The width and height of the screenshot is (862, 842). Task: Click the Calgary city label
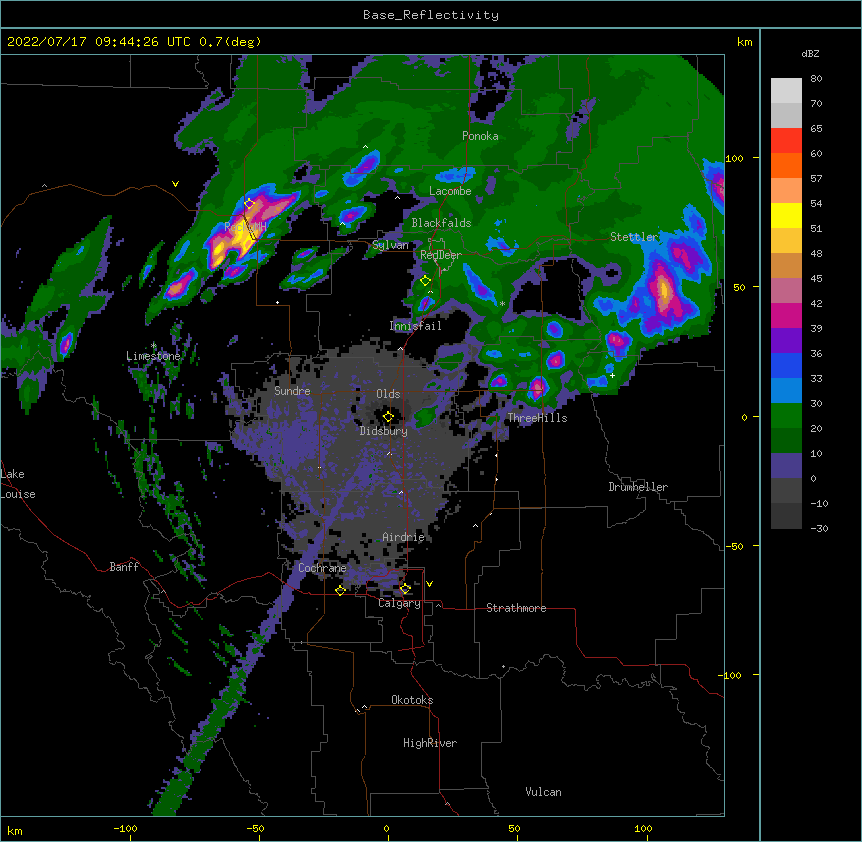[399, 603]
